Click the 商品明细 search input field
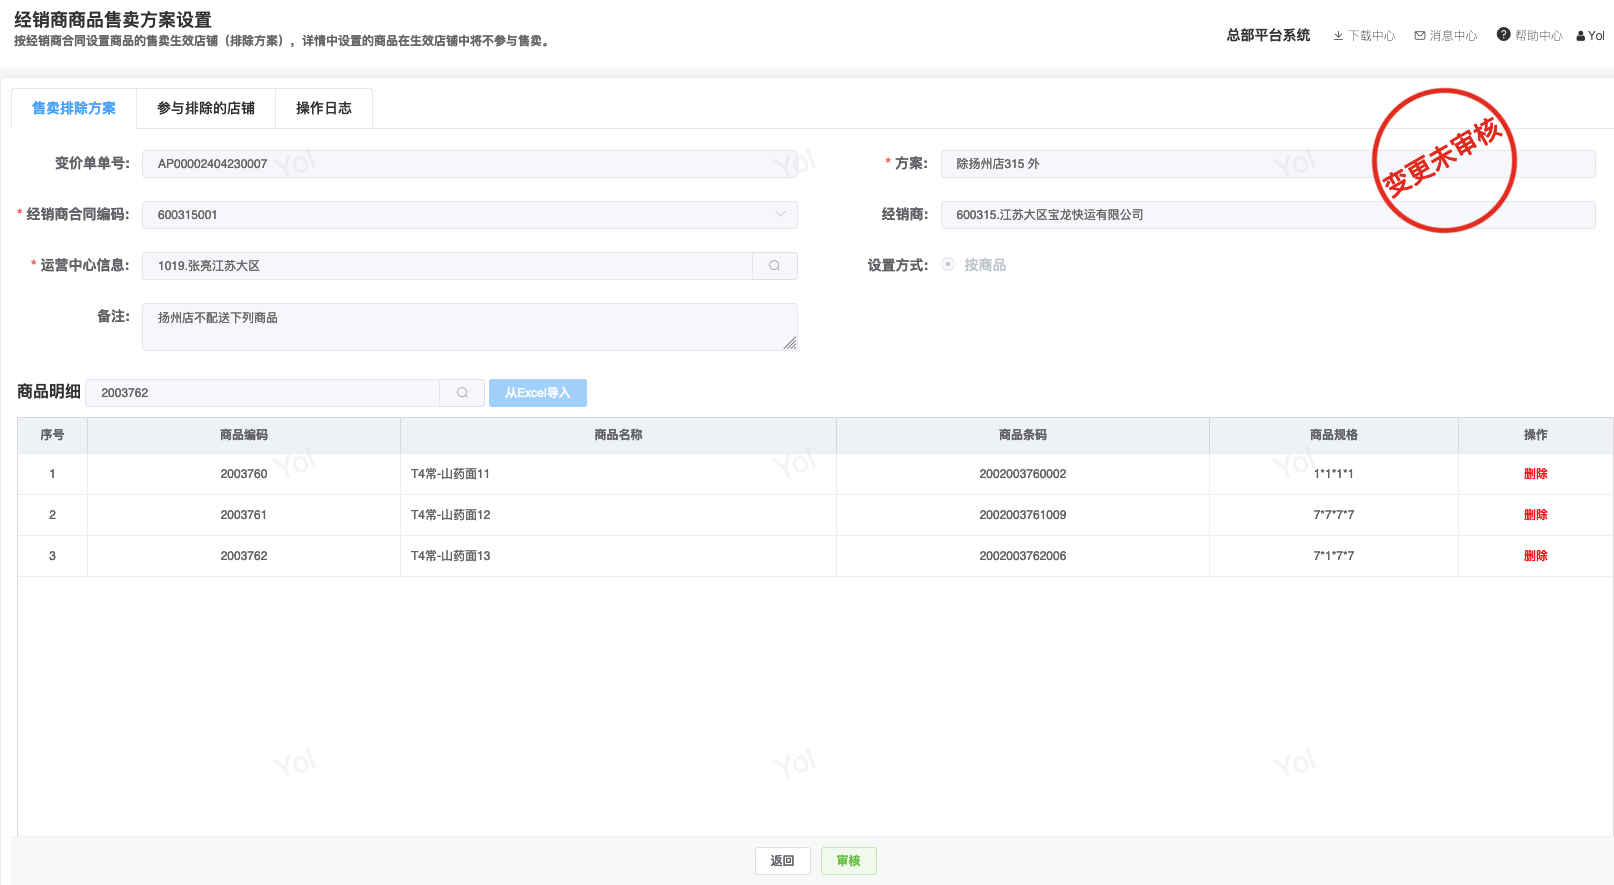 (263, 393)
